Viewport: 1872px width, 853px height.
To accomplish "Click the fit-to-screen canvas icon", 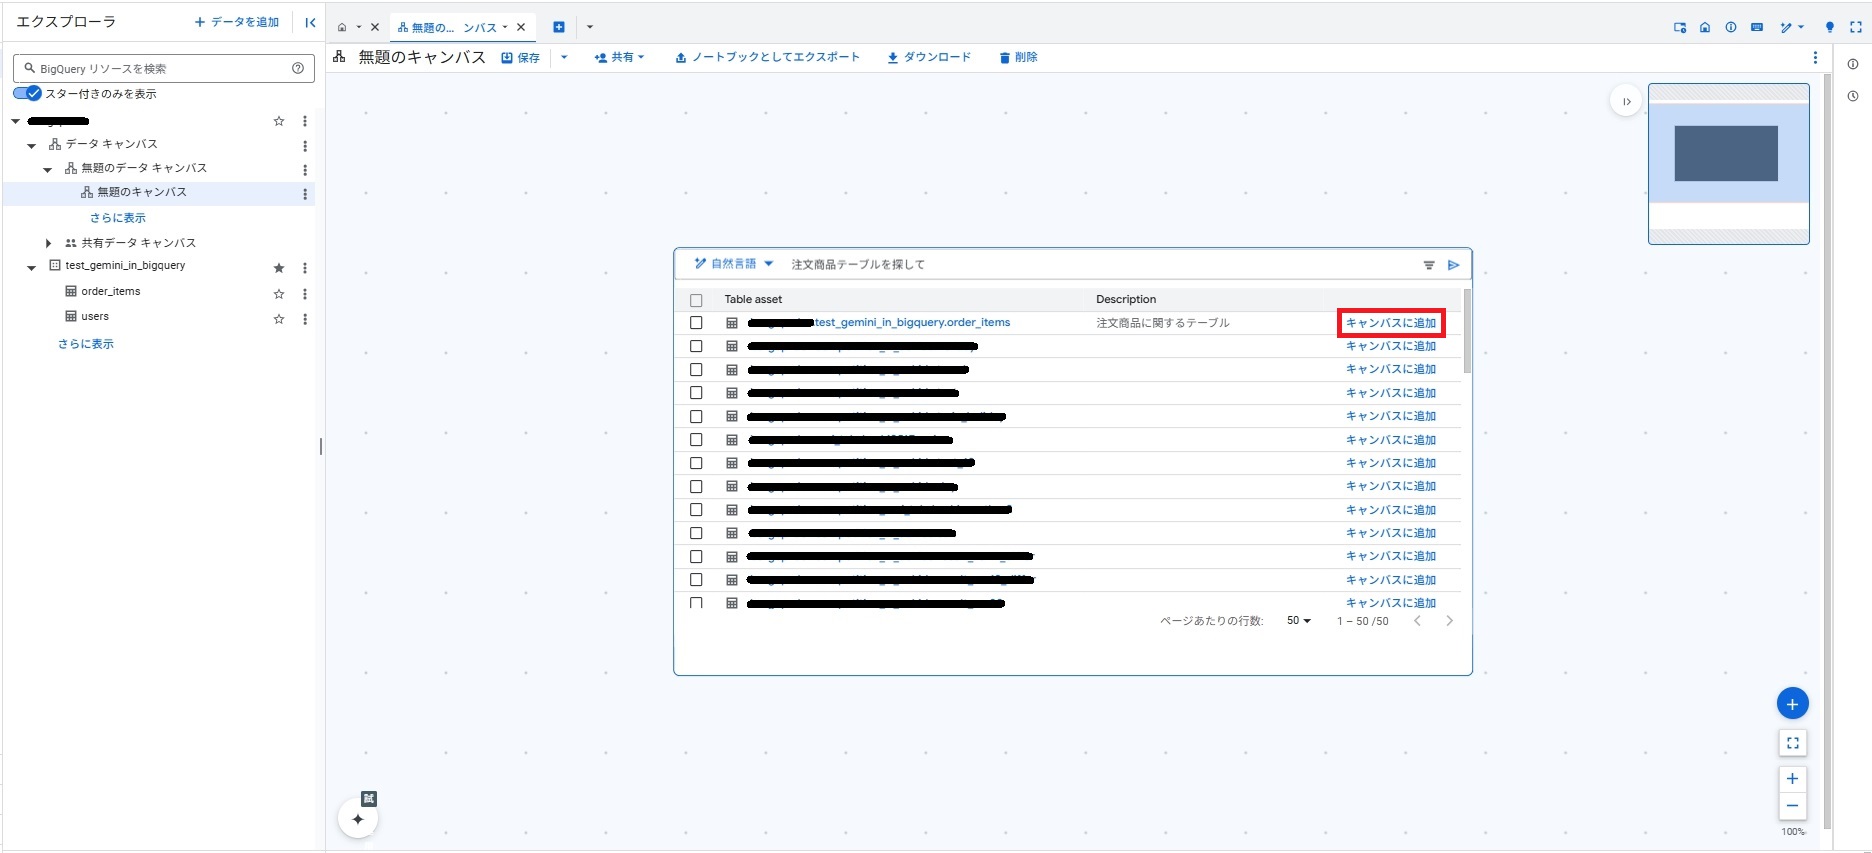I will pos(1792,743).
